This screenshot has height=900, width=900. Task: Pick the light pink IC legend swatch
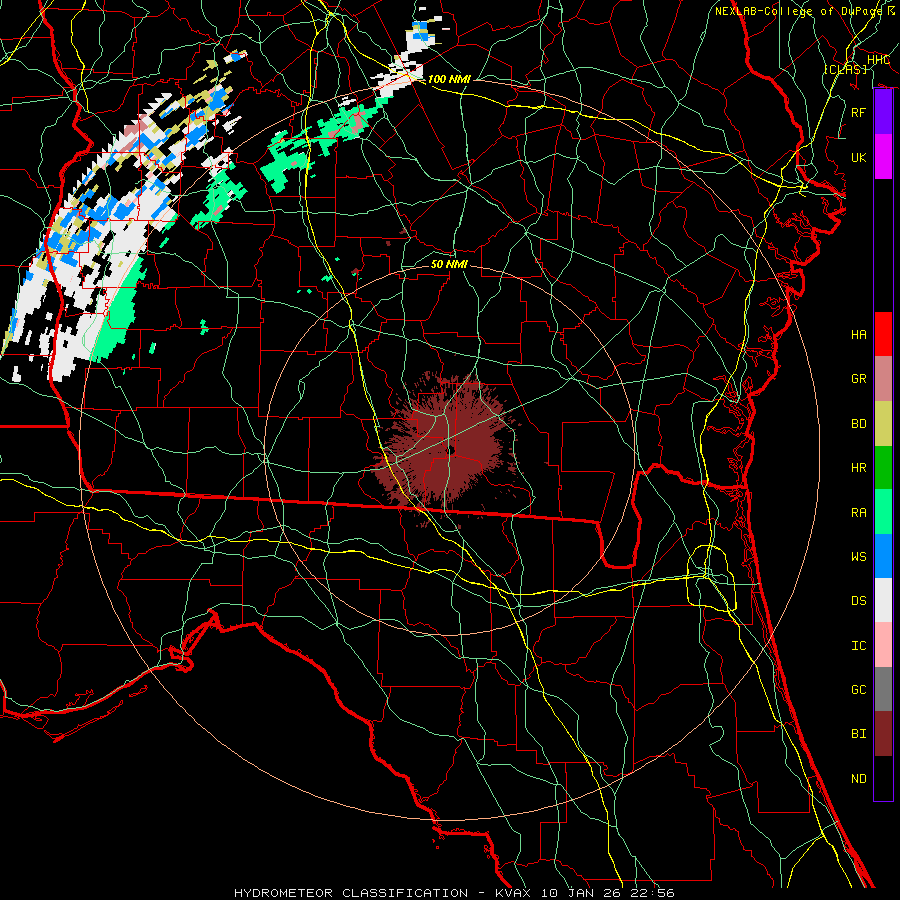883,645
